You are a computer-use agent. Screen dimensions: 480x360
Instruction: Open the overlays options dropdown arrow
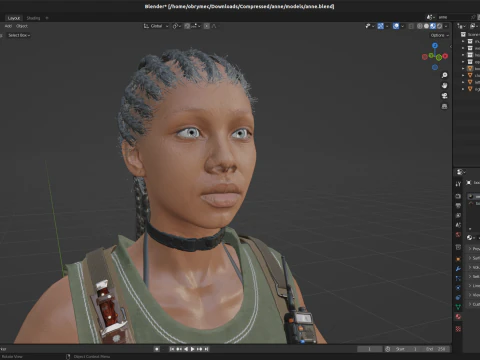click(402, 26)
